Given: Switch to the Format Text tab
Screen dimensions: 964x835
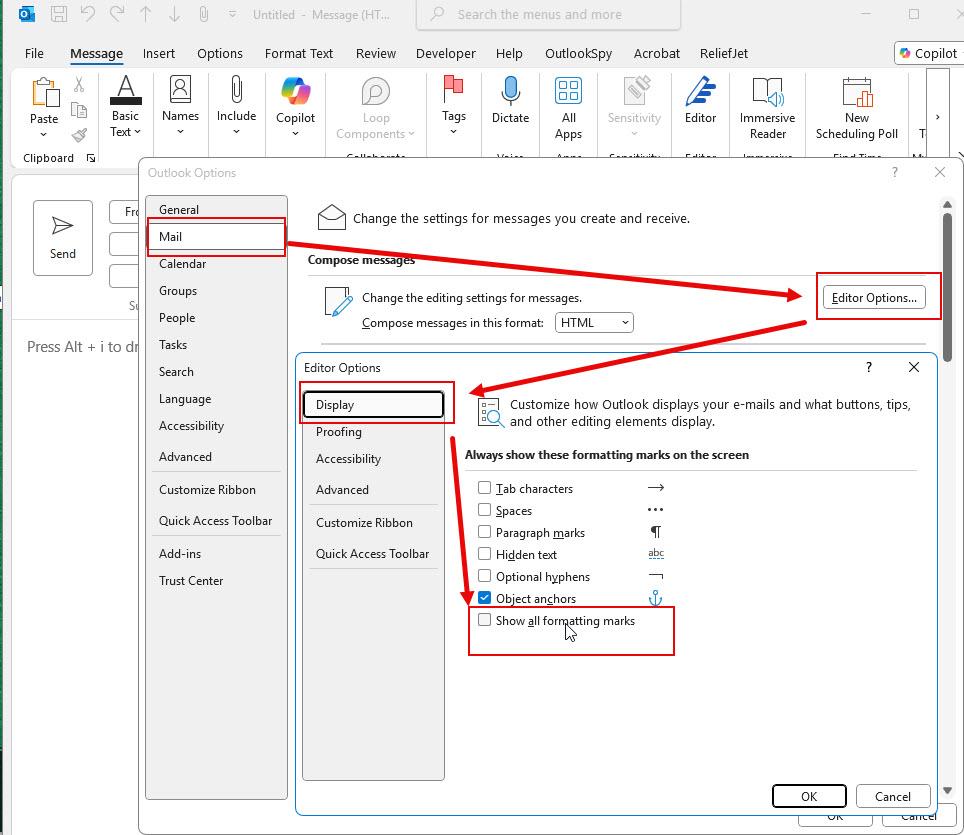Looking at the screenshot, I should (299, 53).
